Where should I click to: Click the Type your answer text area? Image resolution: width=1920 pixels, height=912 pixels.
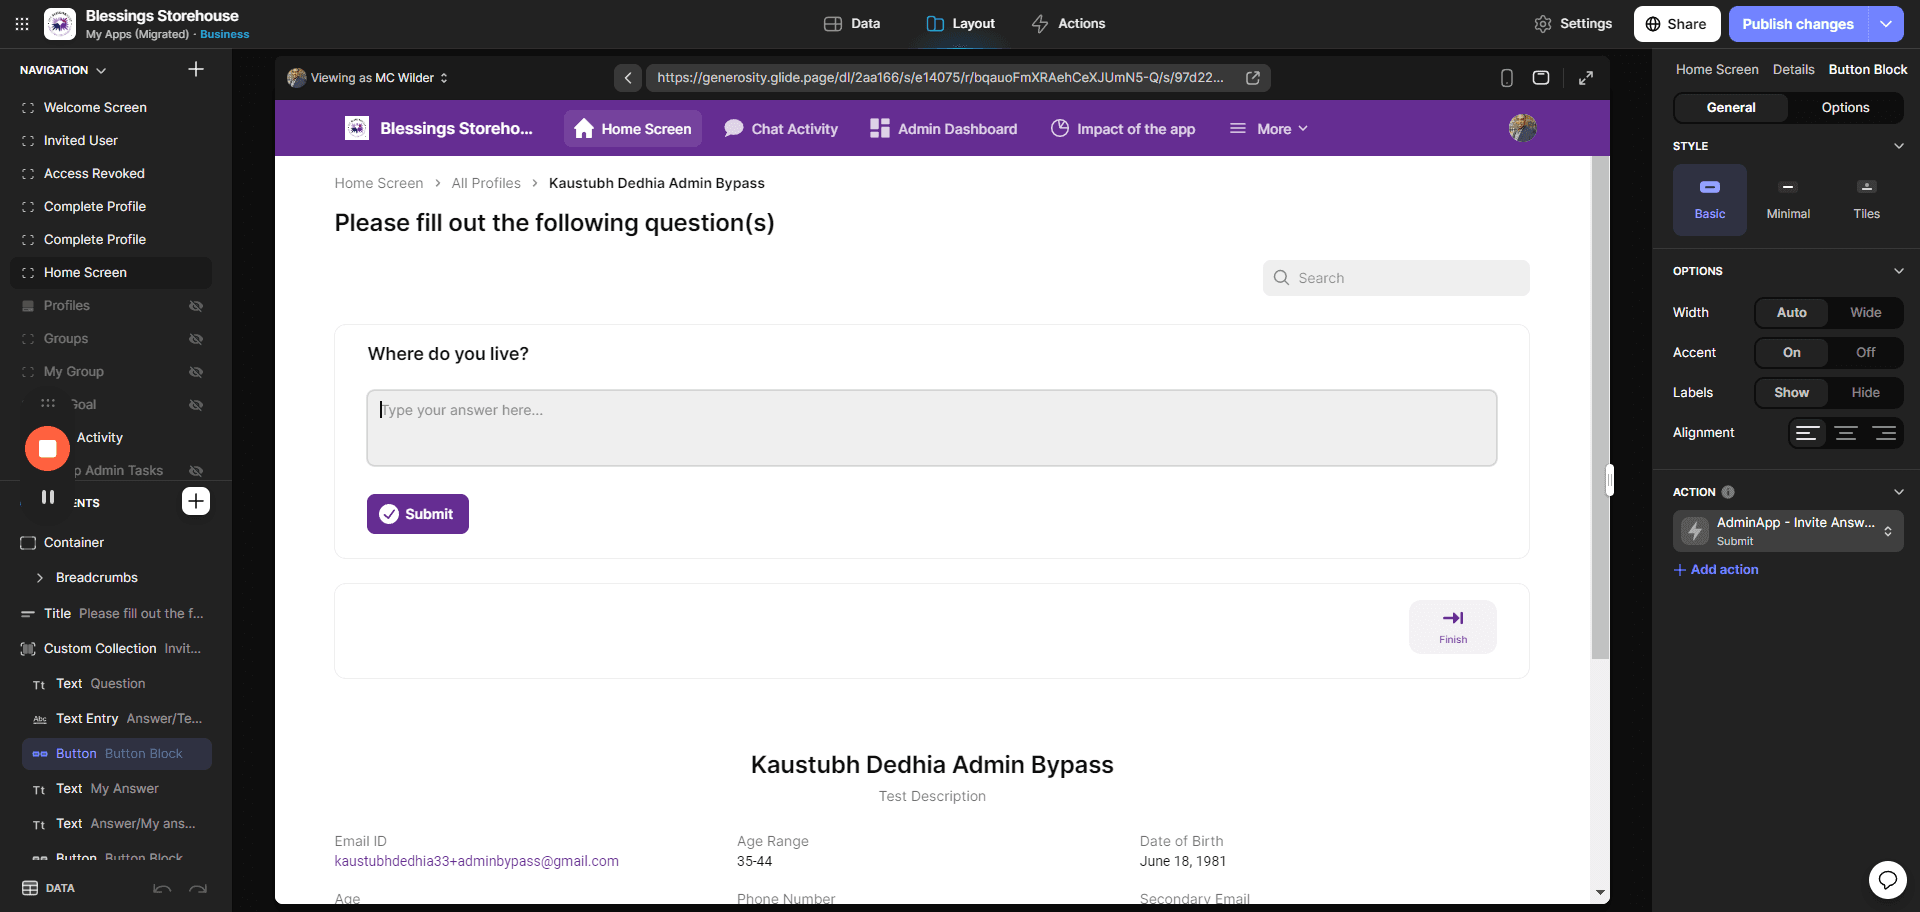point(931,428)
